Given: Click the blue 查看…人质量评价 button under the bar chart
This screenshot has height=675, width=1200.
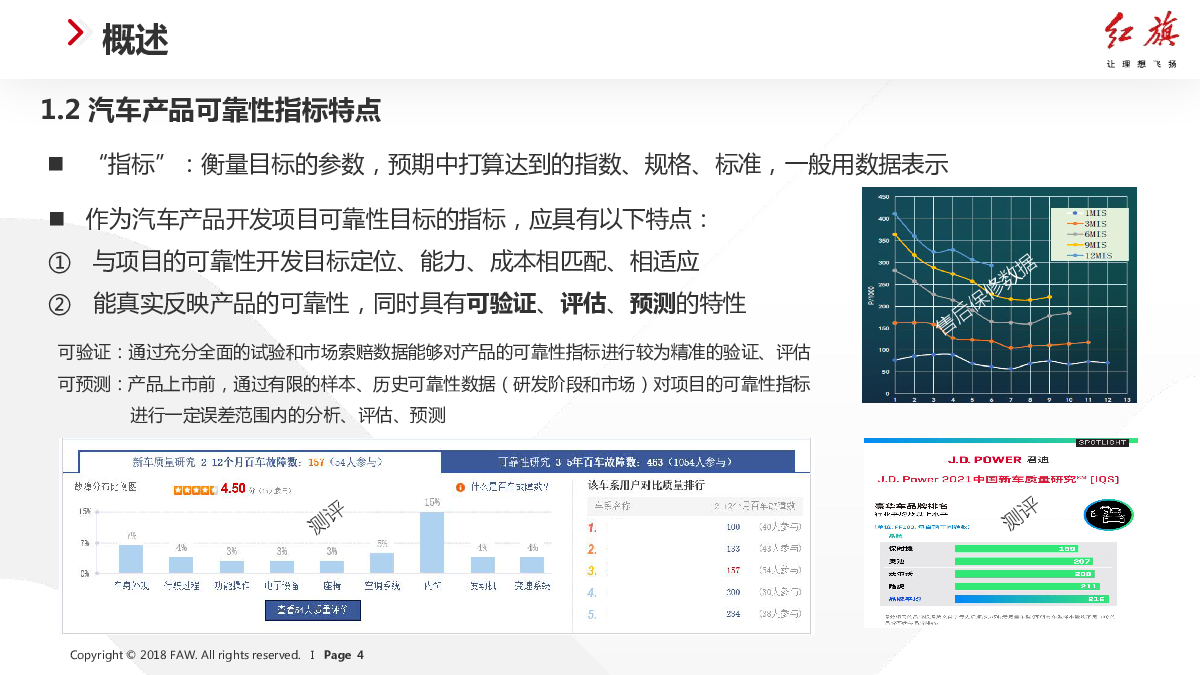Looking at the screenshot, I should (x=312, y=609).
